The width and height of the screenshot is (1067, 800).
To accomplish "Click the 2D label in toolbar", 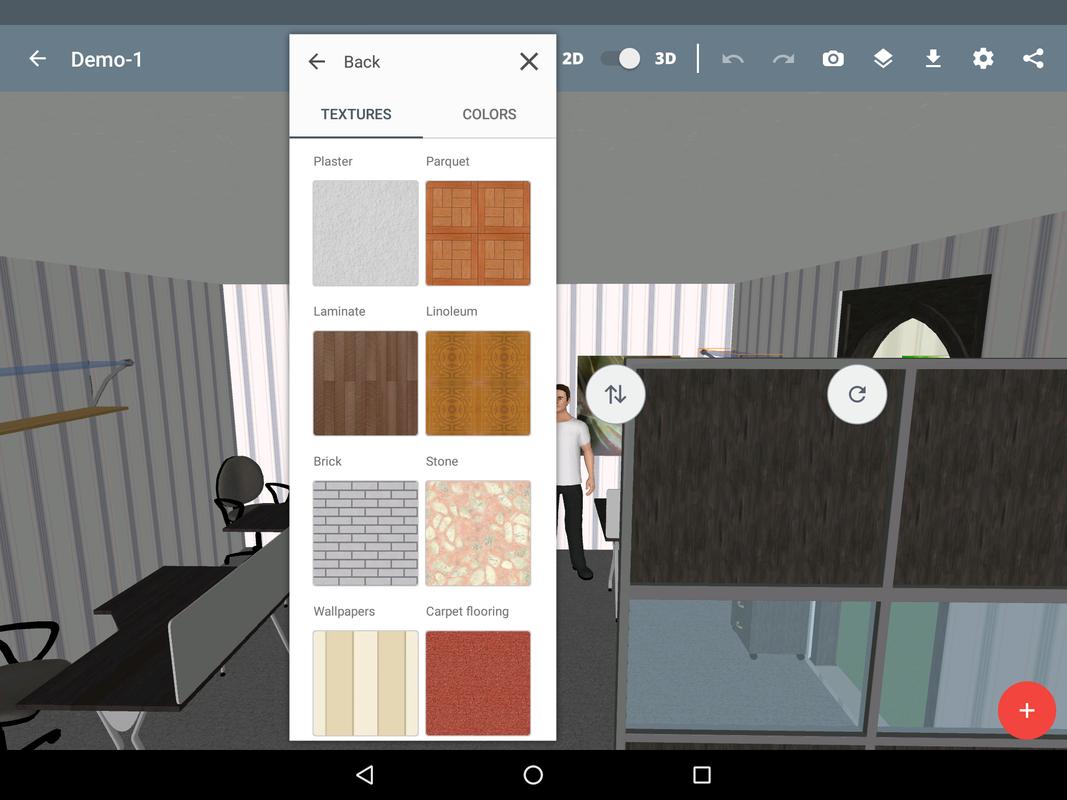I will point(572,59).
